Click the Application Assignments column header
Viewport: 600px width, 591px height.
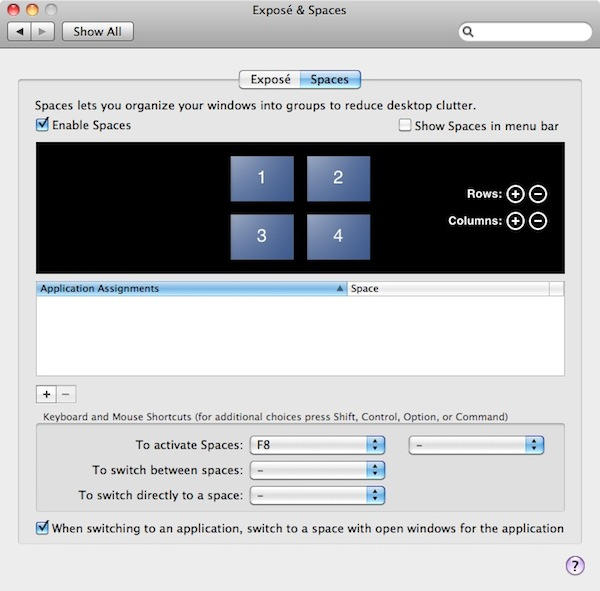(191, 288)
